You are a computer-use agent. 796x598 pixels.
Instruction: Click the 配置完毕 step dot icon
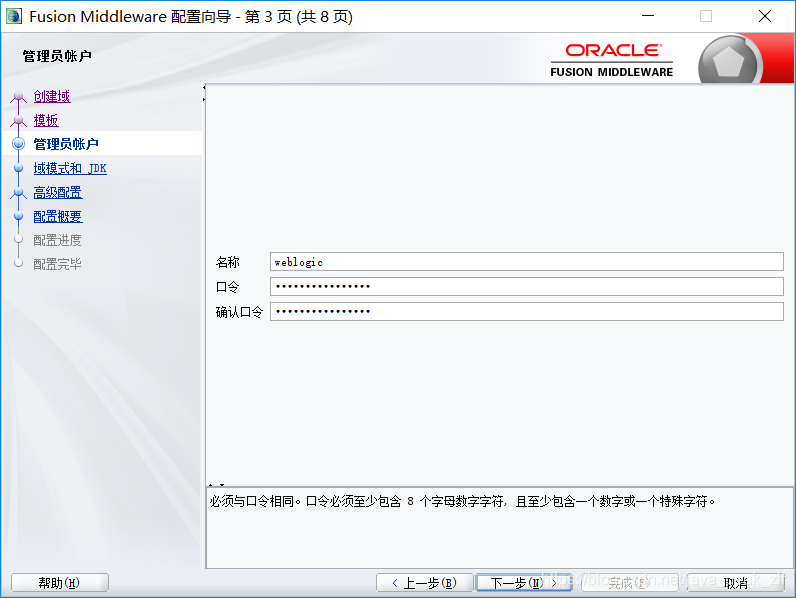[18, 263]
